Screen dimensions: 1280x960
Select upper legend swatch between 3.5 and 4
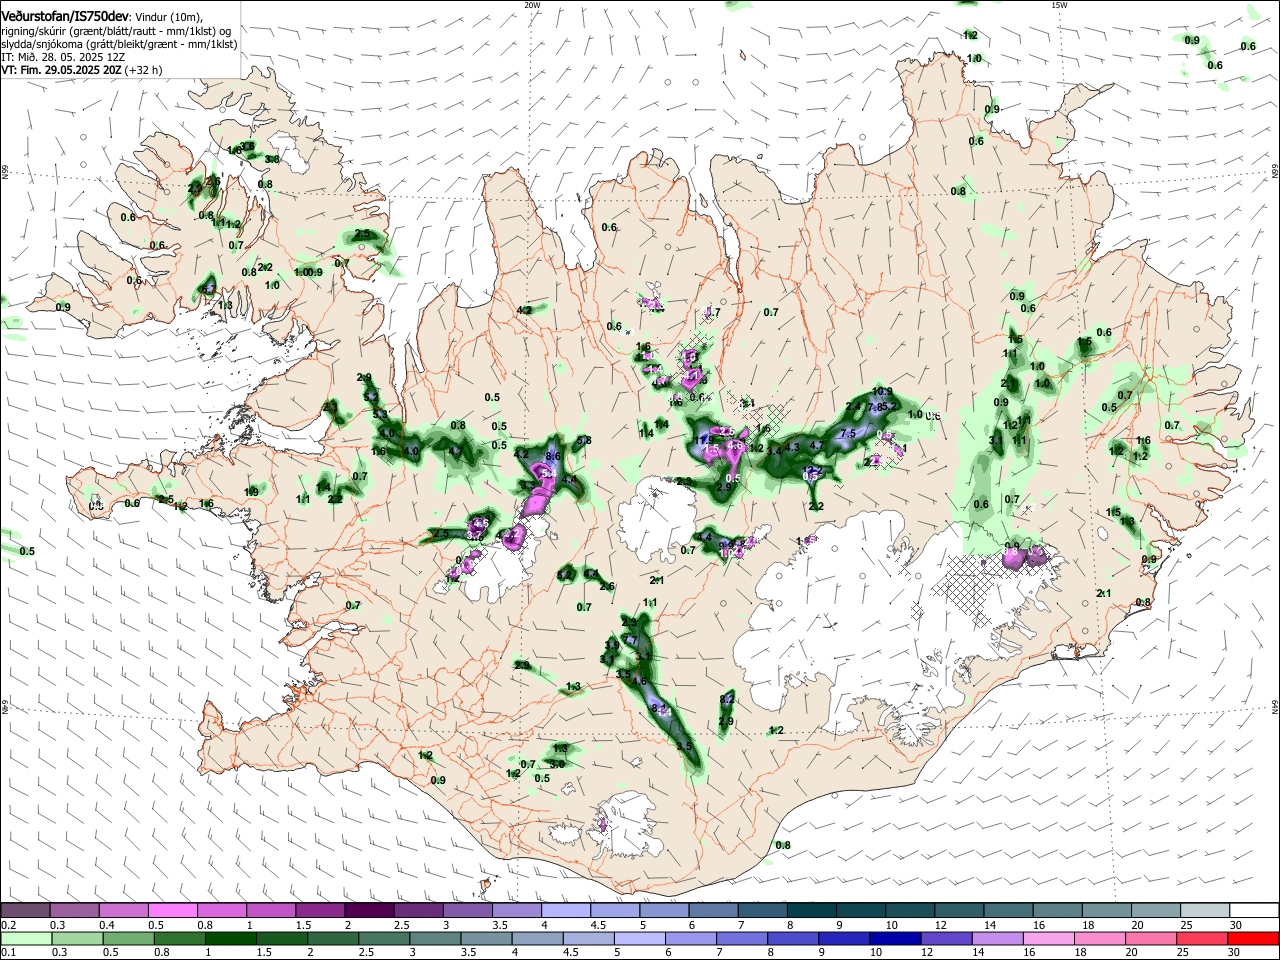pos(515,911)
